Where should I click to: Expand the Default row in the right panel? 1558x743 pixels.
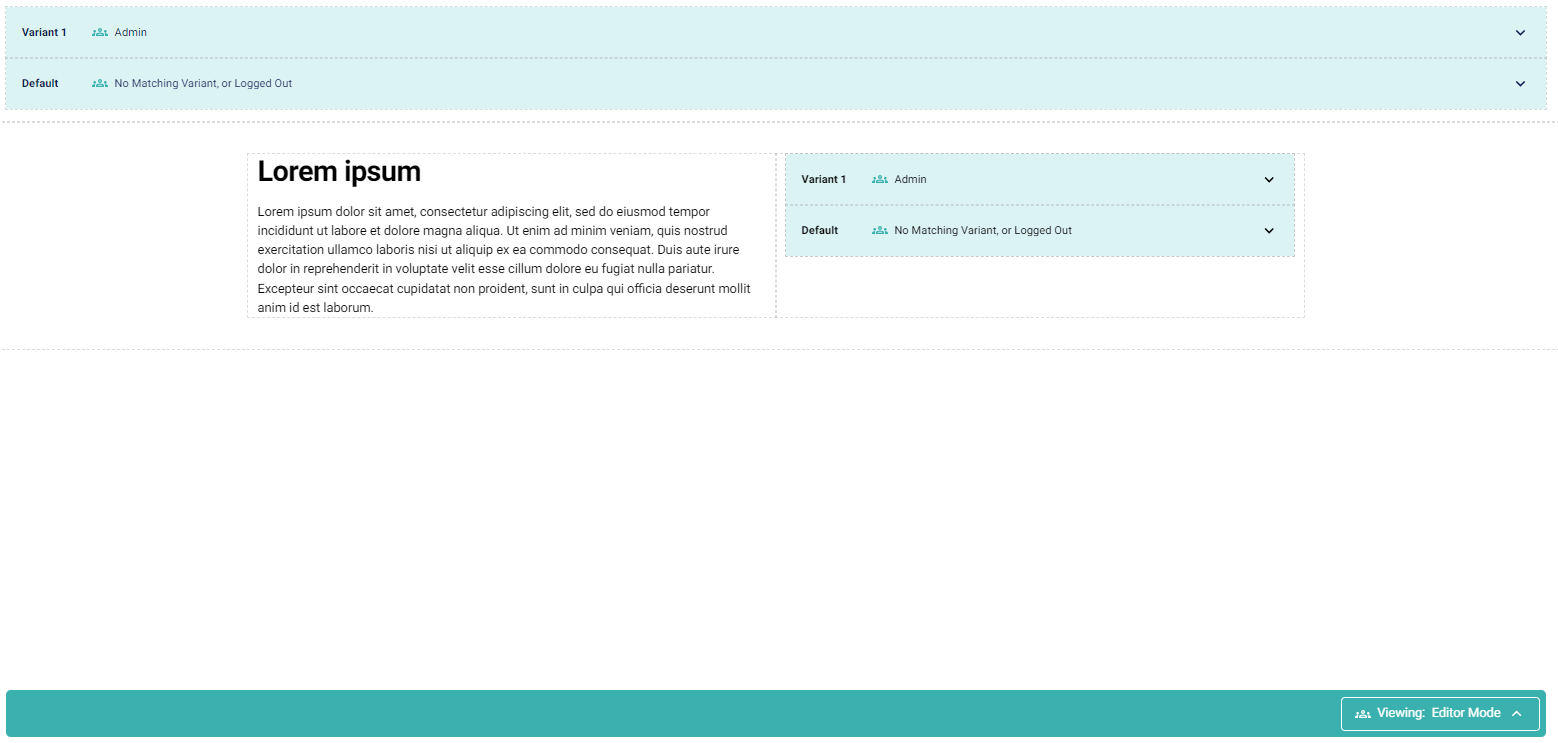click(x=1269, y=230)
